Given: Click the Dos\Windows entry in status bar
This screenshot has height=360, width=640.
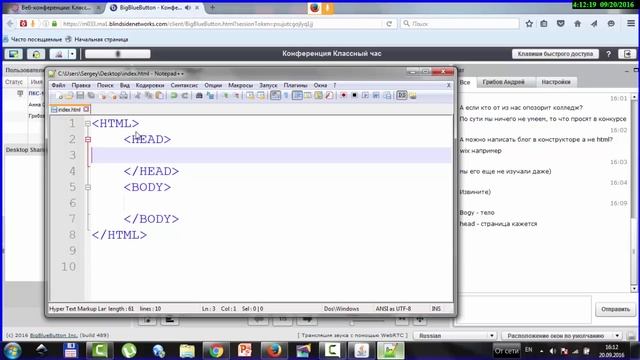Looking at the screenshot, I should click(341, 309).
